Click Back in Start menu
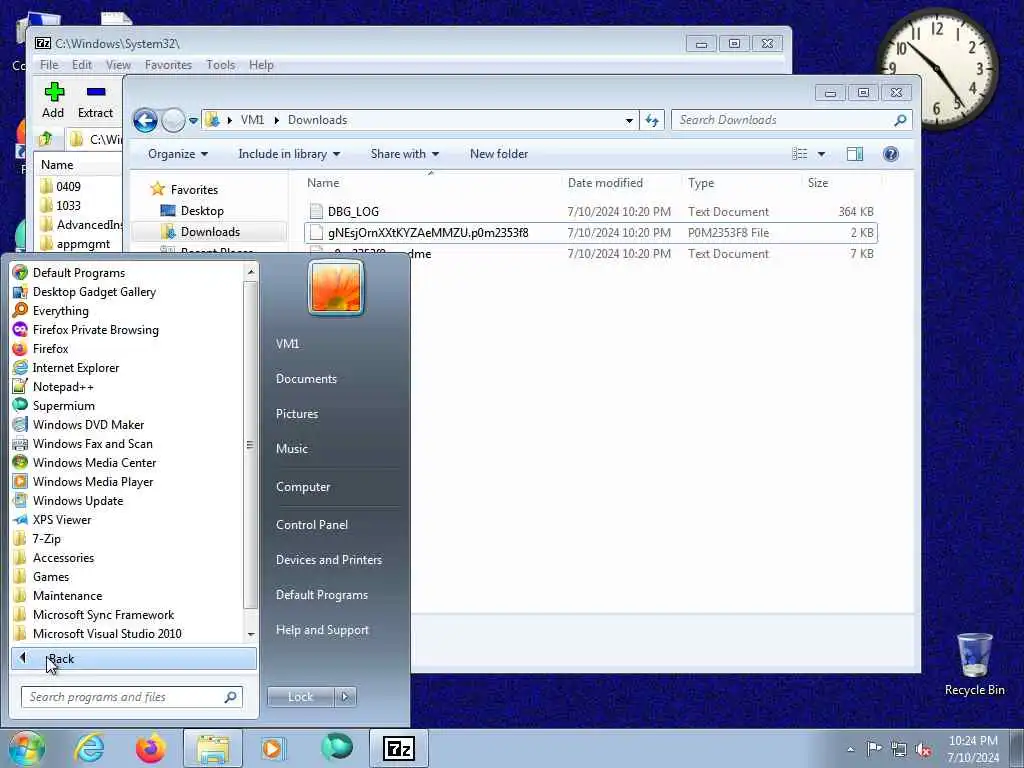The height and width of the screenshot is (768, 1024). (x=134, y=659)
